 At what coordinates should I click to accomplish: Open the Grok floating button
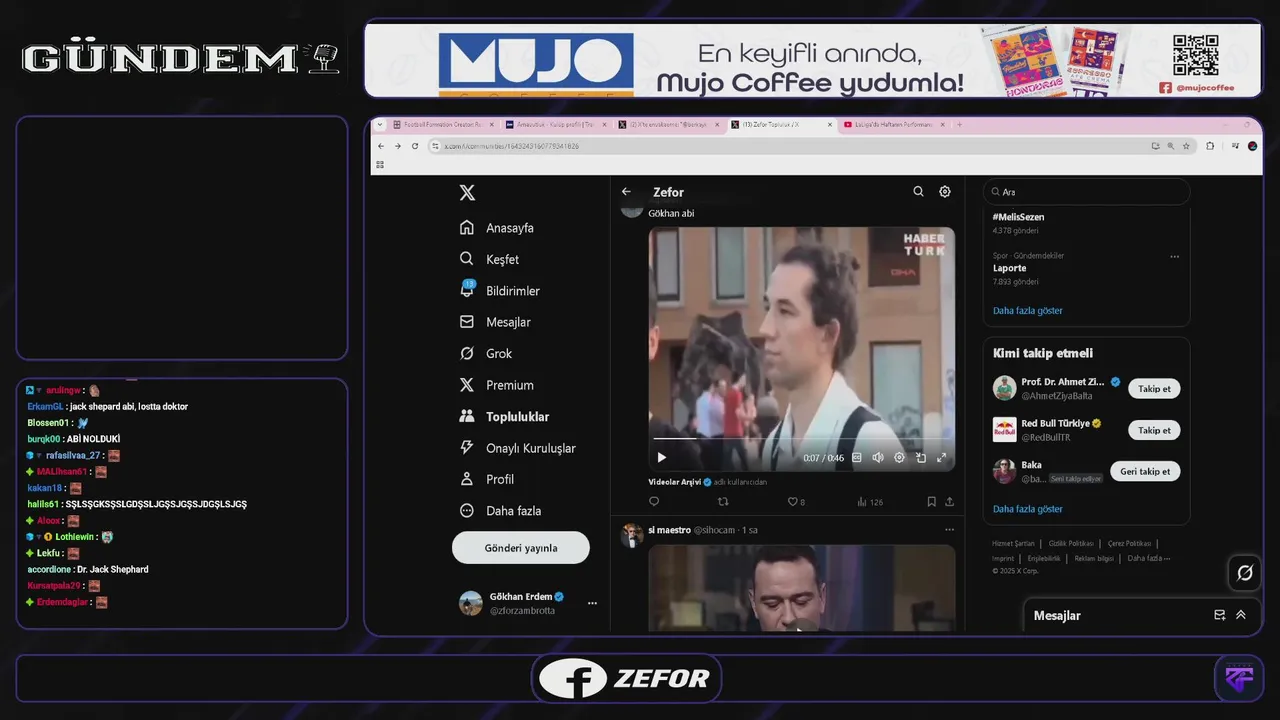pyautogui.click(x=1245, y=573)
